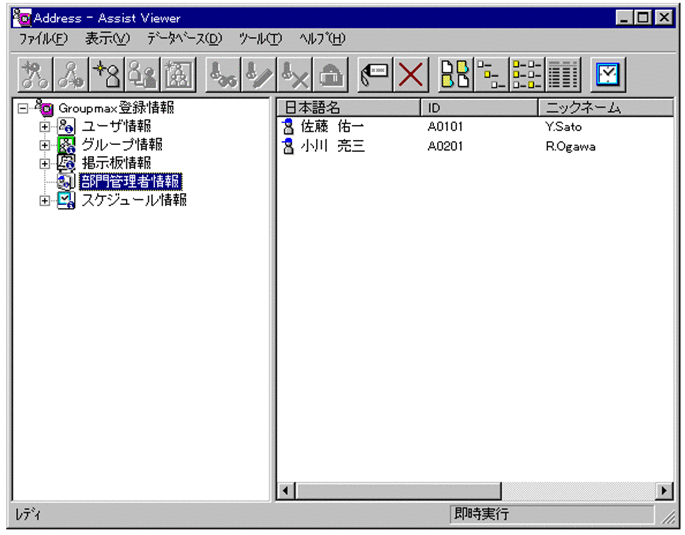
Task: Select 掲示板情報 in the tree
Action: [x=116, y=163]
